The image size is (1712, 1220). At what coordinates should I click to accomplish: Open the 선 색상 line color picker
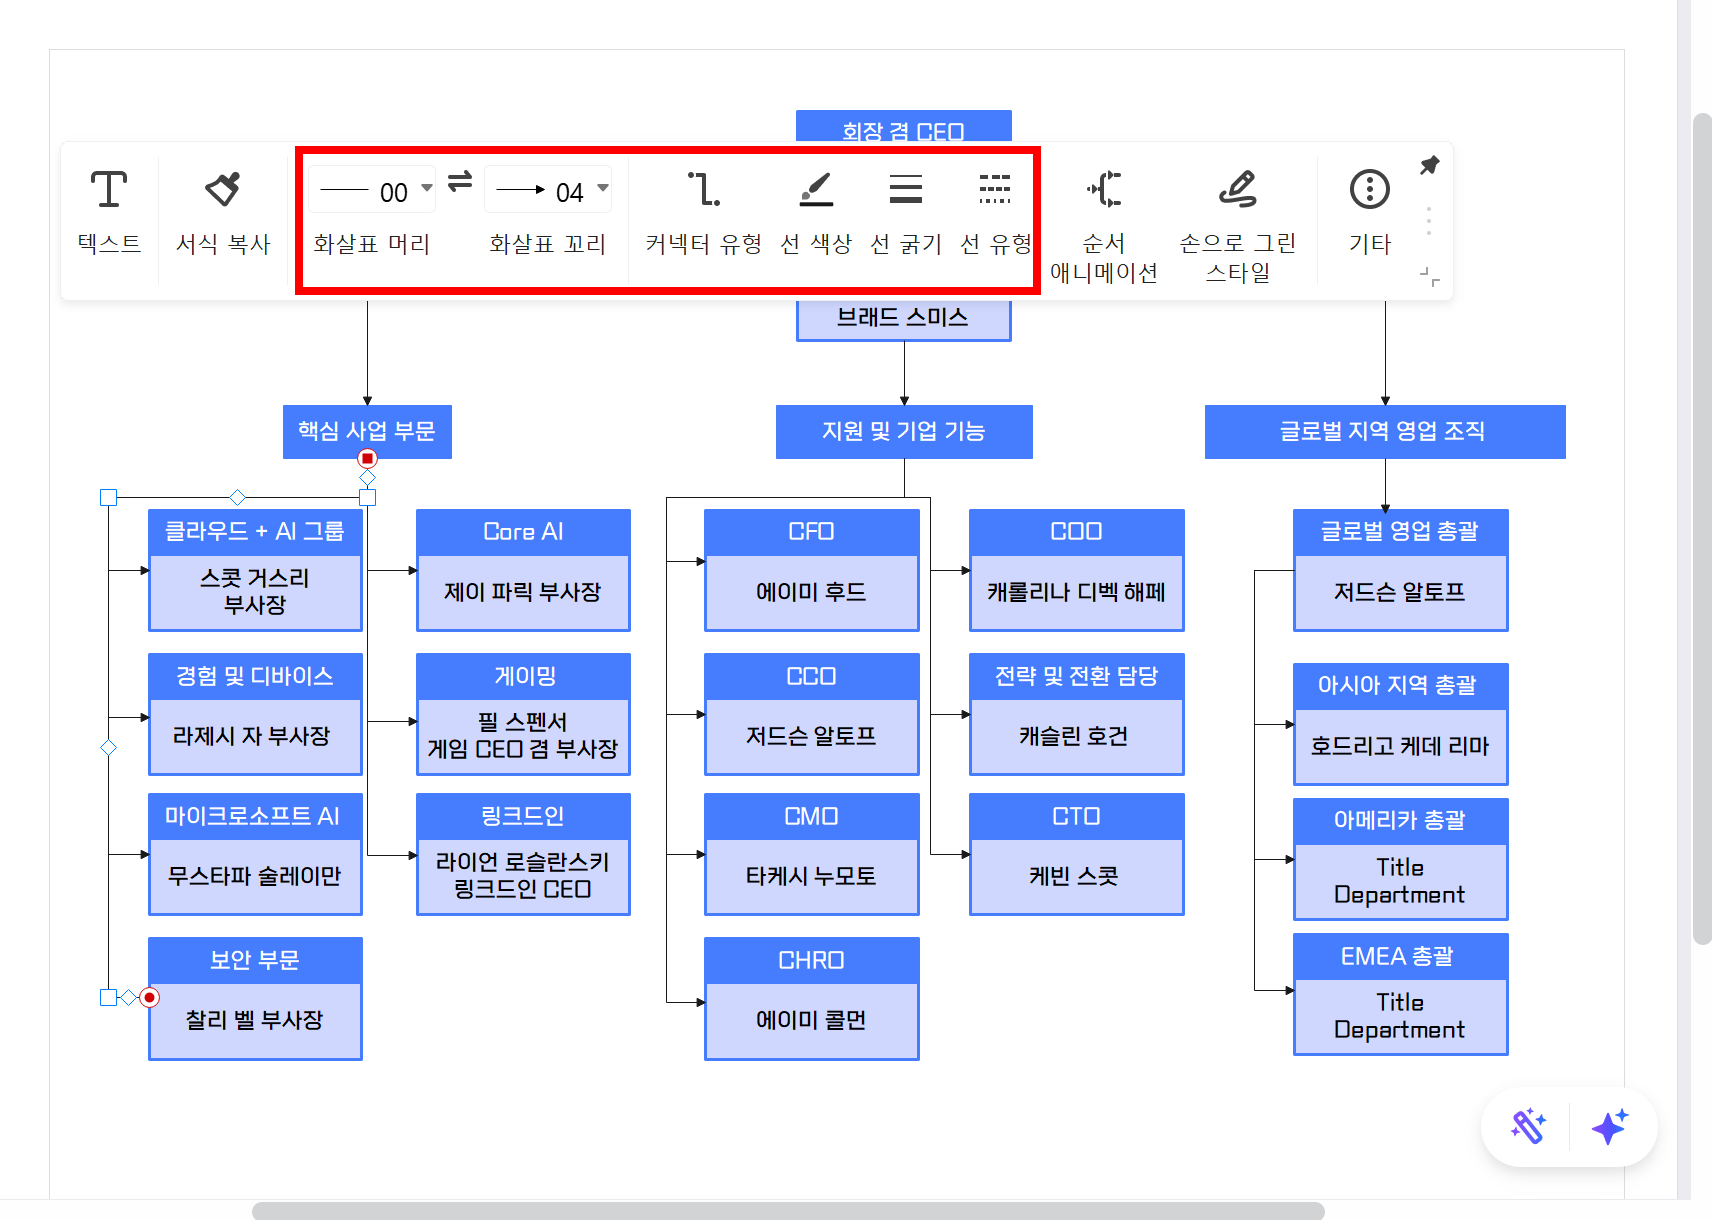click(x=816, y=212)
